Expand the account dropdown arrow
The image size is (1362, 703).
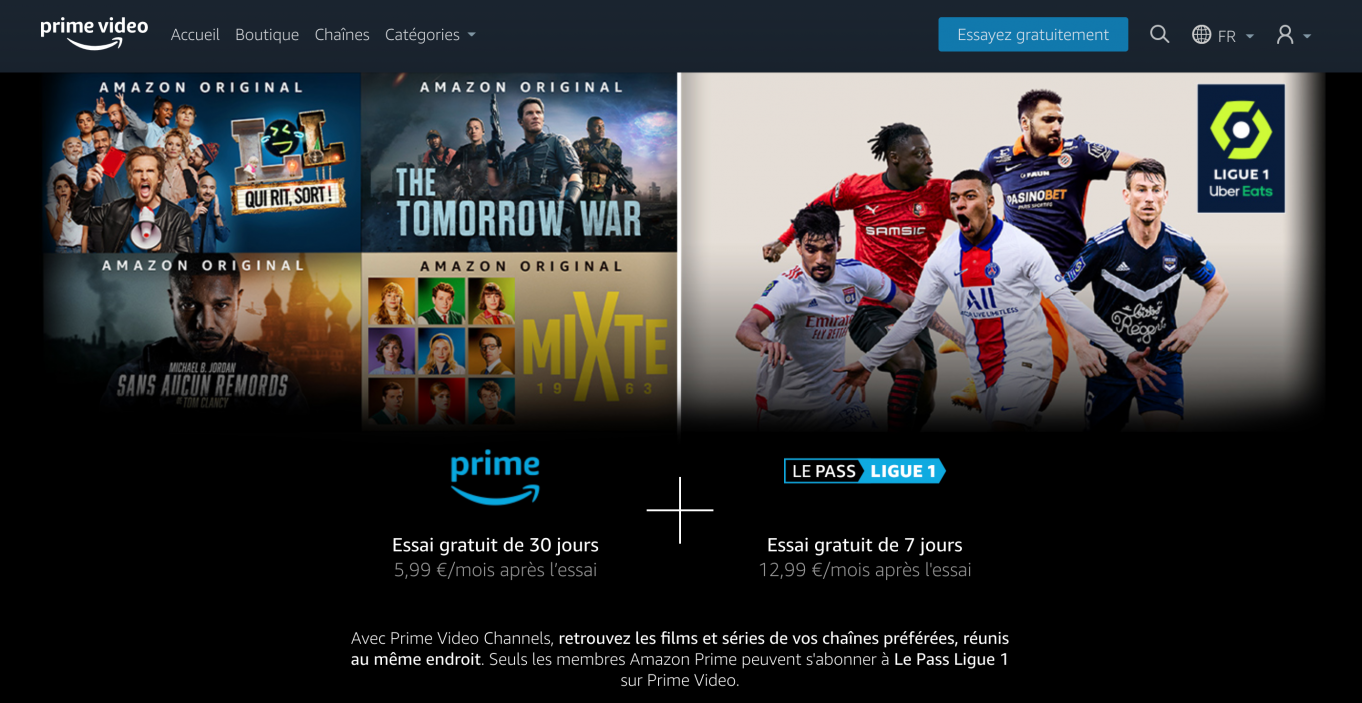1307,36
